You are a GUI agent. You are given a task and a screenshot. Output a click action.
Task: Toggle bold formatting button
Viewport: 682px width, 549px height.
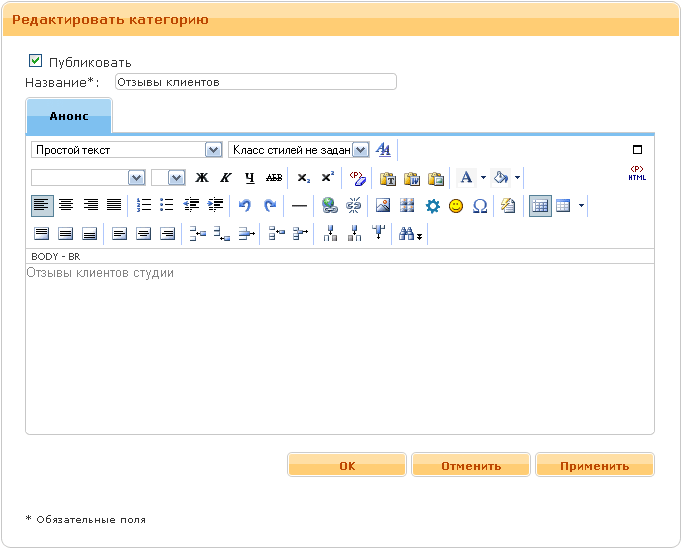[202, 178]
